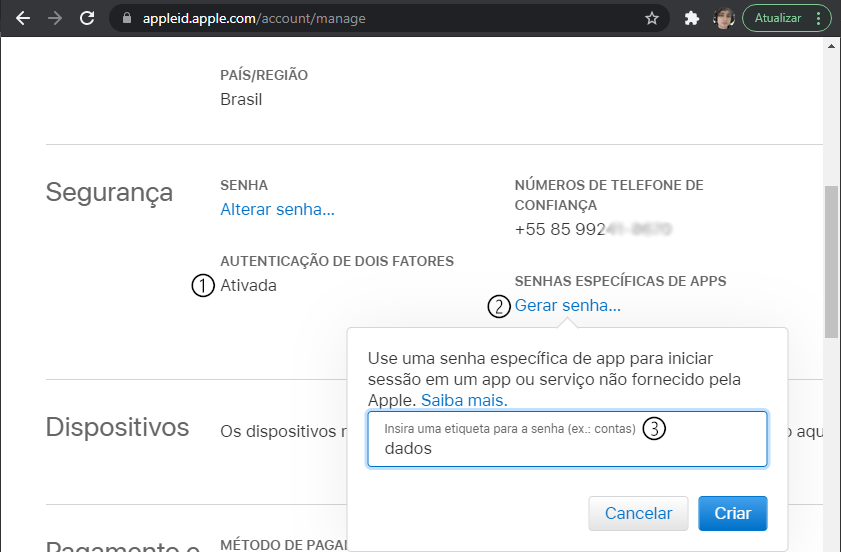Click the vertical scrollbar thumb
The height and width of the screenshot is (552, 841).
click(x=831, y=262)
